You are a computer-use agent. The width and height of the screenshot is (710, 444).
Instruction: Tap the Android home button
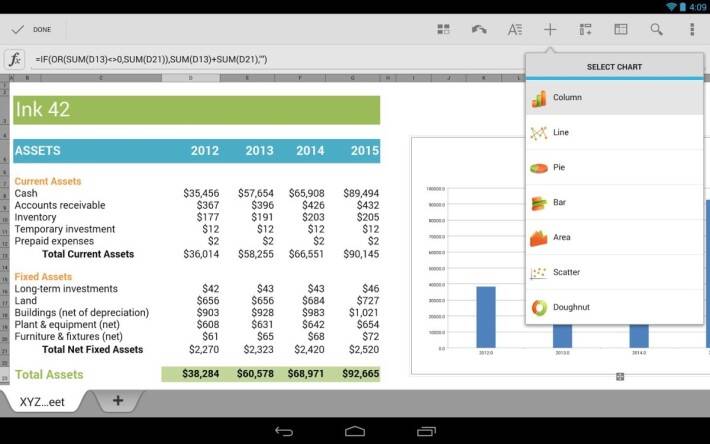coord(355,431)
